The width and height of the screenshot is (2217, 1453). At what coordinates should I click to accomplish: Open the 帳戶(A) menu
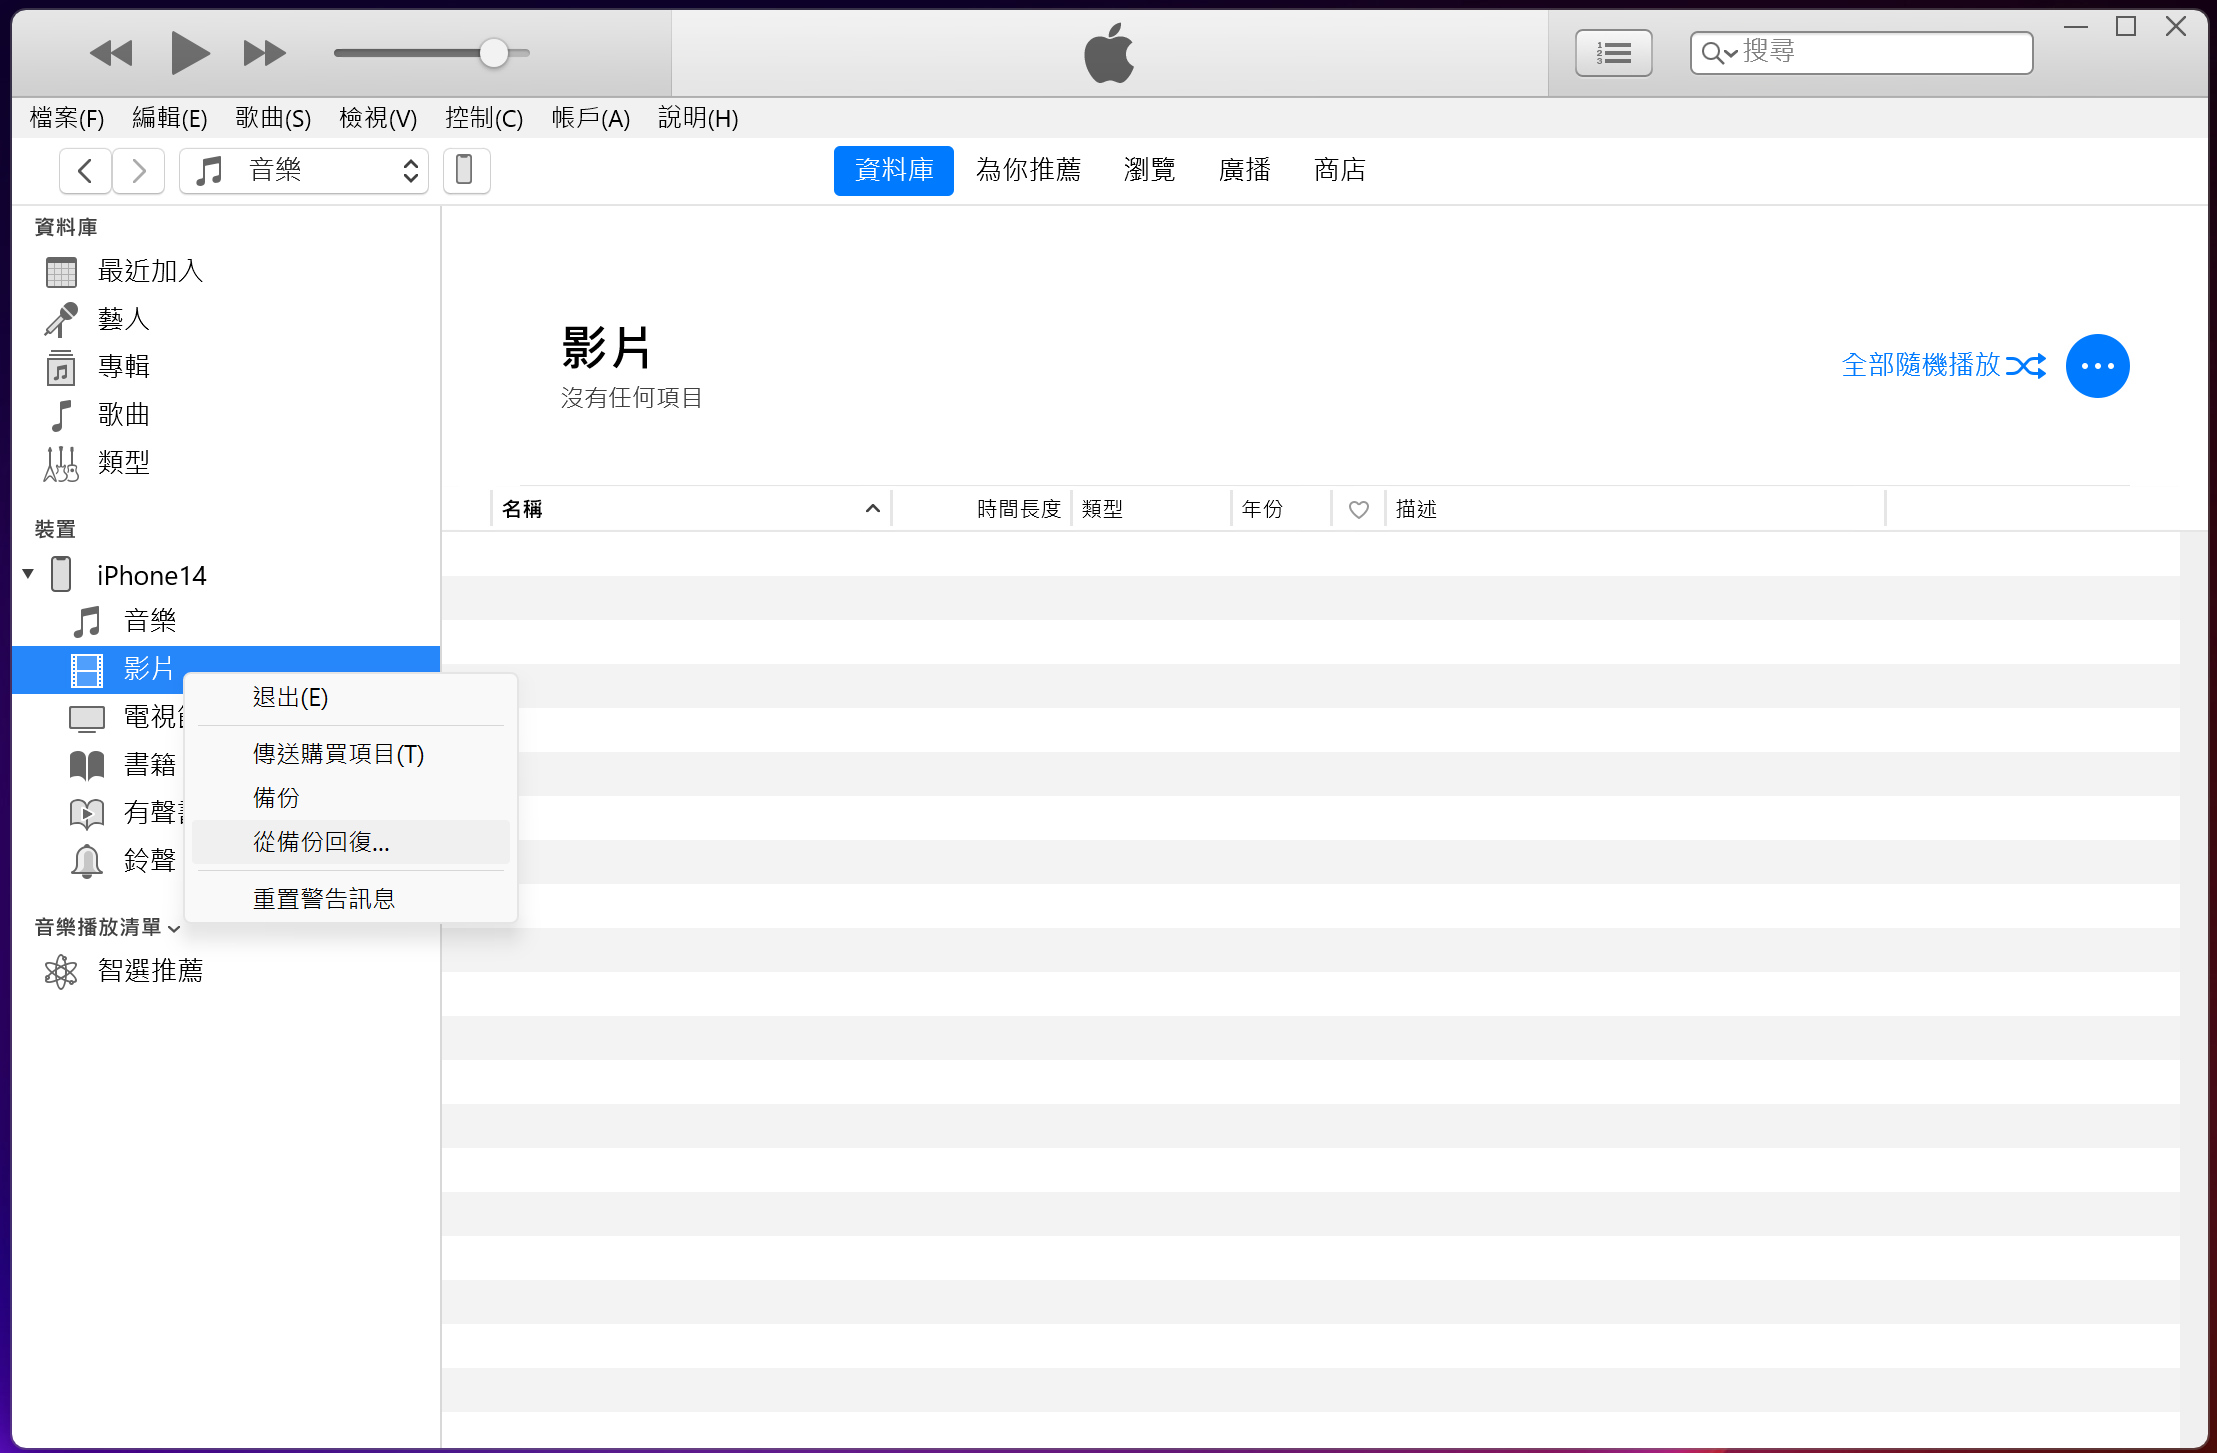point(590,118)
